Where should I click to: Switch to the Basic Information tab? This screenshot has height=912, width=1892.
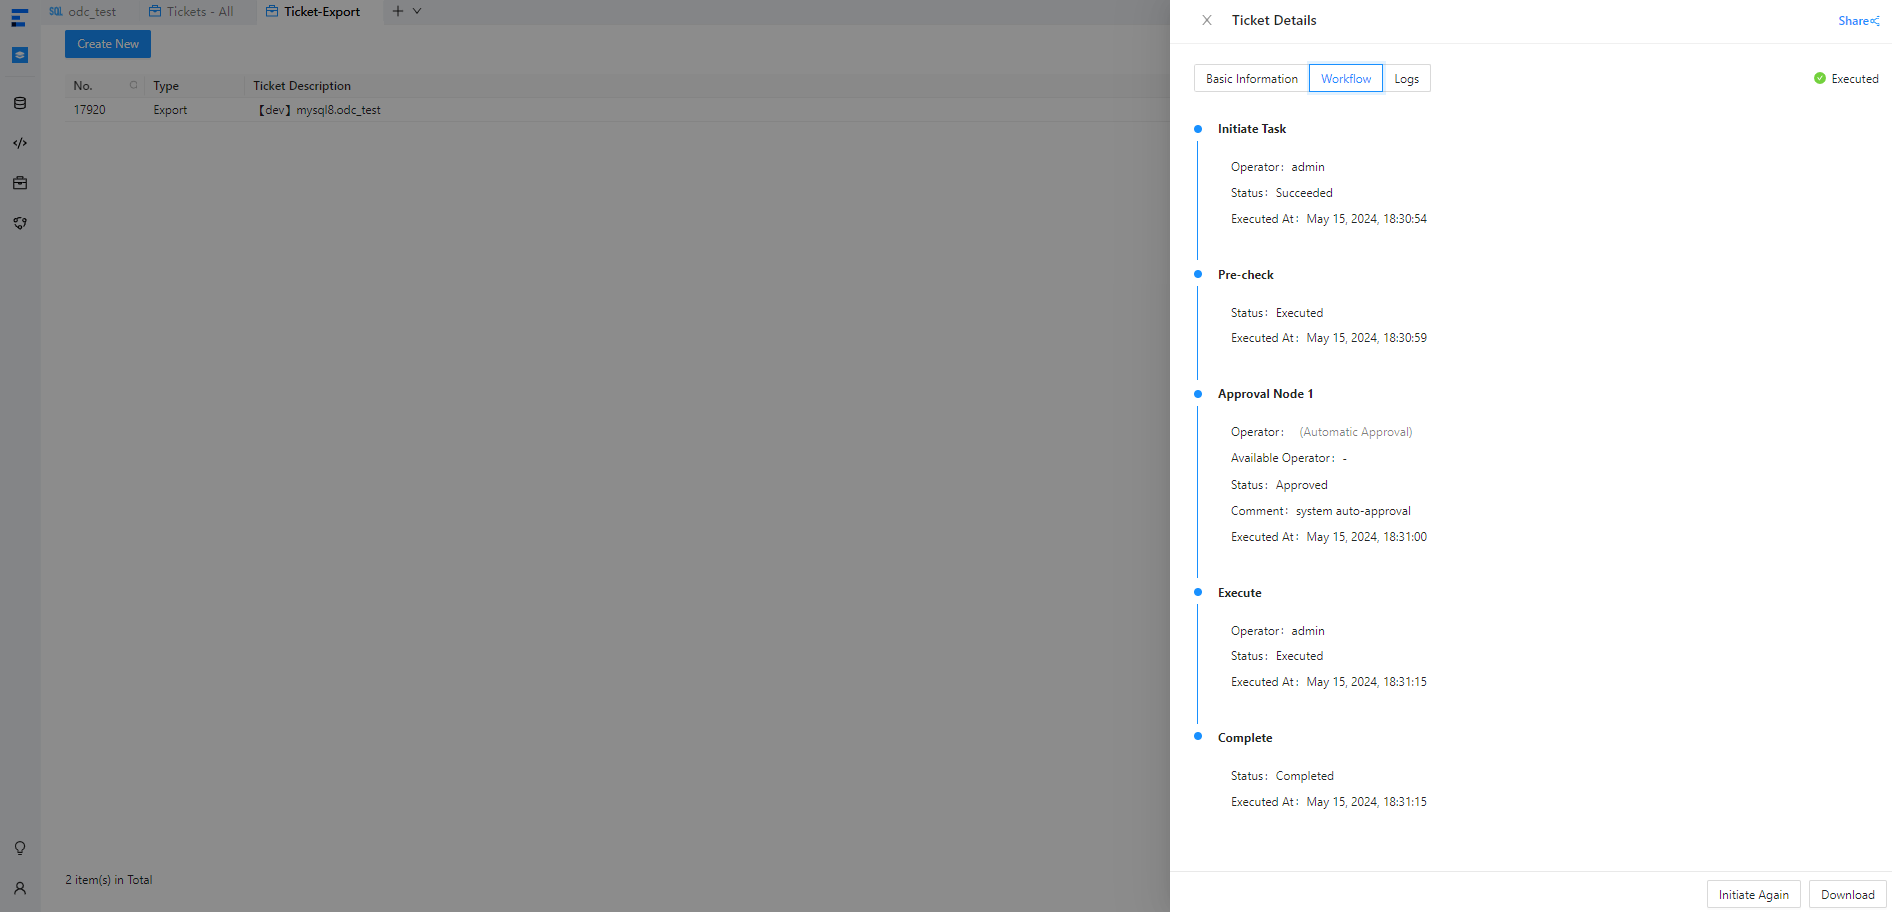[1251, 79]
